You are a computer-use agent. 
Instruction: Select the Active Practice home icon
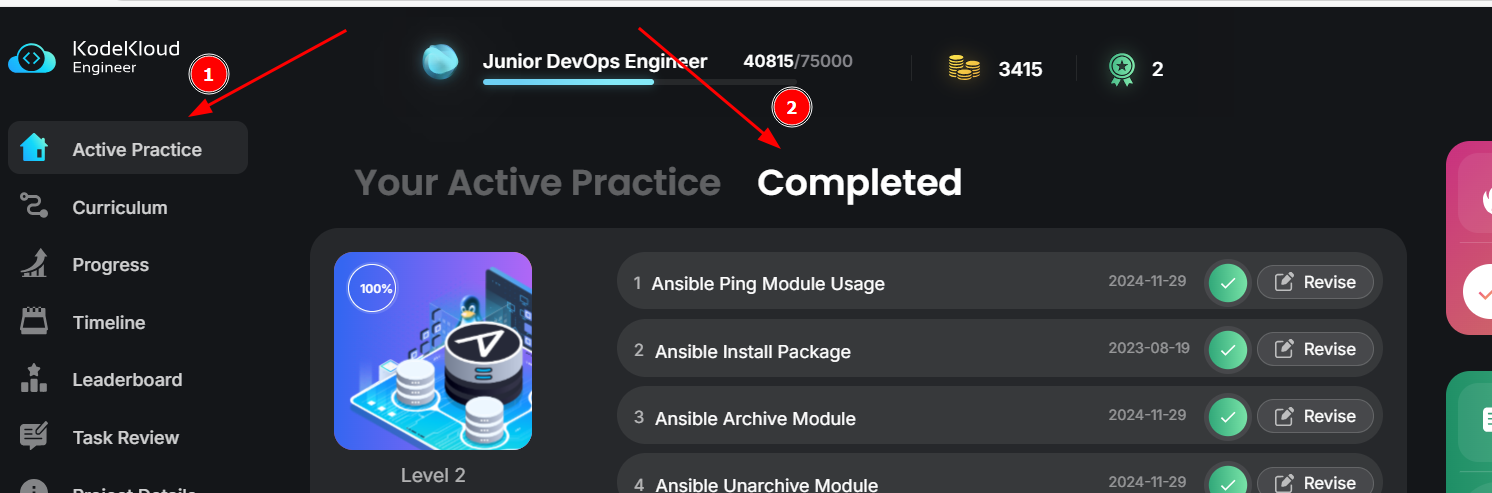tap(34, 148)
